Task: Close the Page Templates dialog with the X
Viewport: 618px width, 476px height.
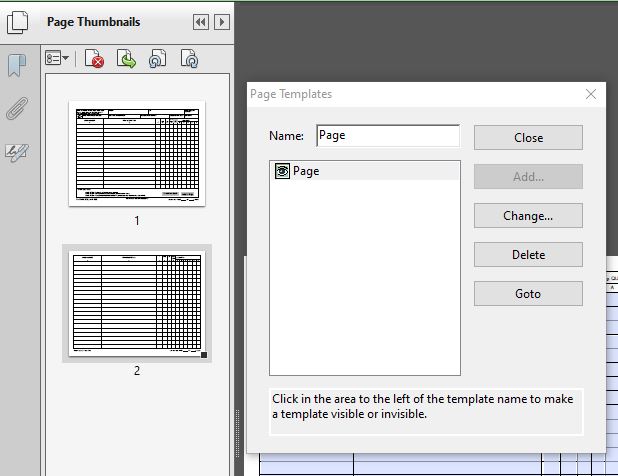Action: click(x=591, y=94)
